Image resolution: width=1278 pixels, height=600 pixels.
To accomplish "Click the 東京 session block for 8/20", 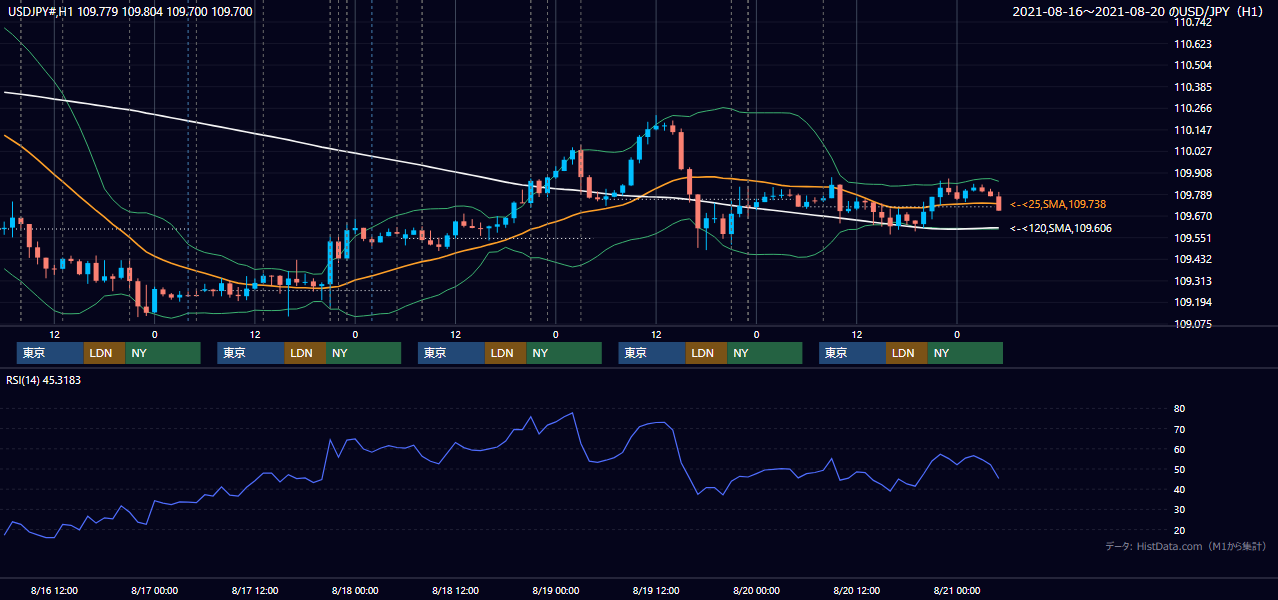I will (x=852, y=353).
